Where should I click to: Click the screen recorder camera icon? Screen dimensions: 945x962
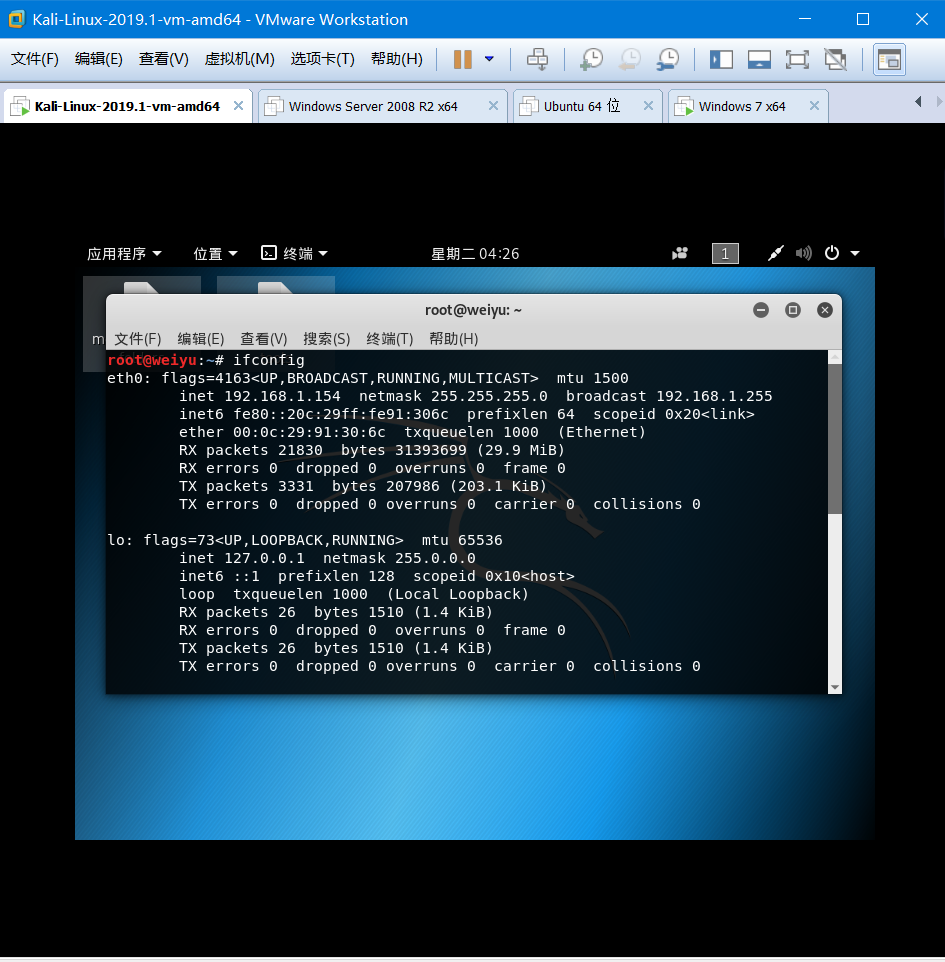(680, 253)
